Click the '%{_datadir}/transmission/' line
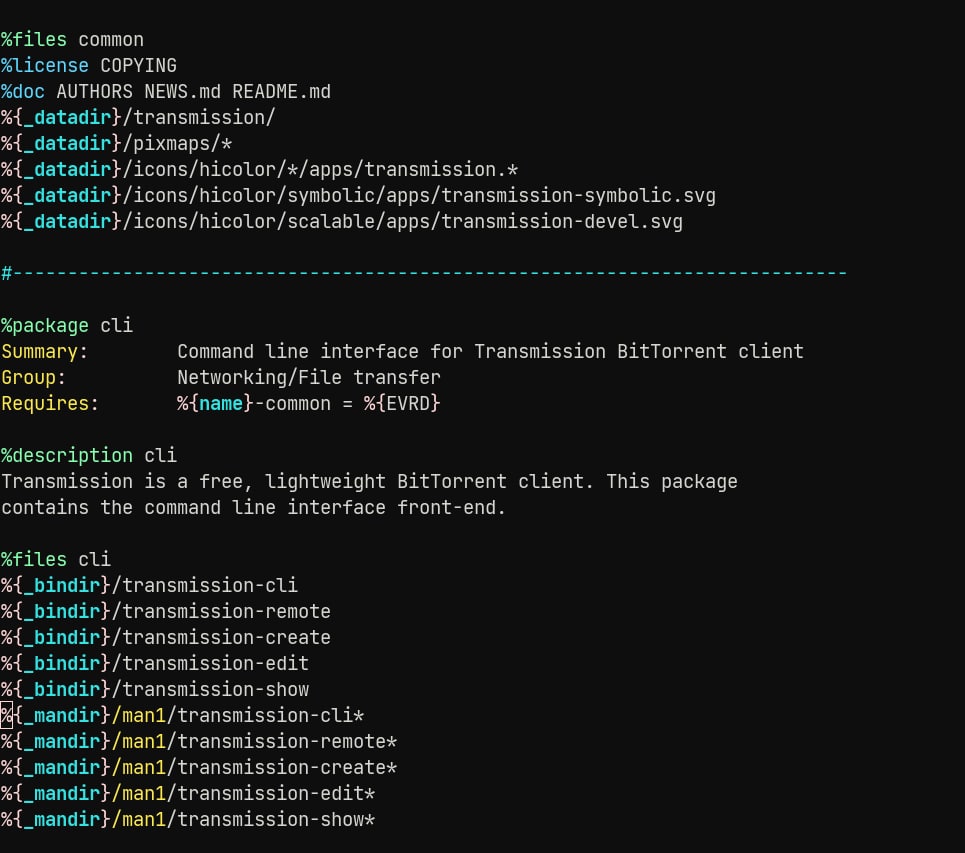The image size is (965, 853). tap(138, 118)
